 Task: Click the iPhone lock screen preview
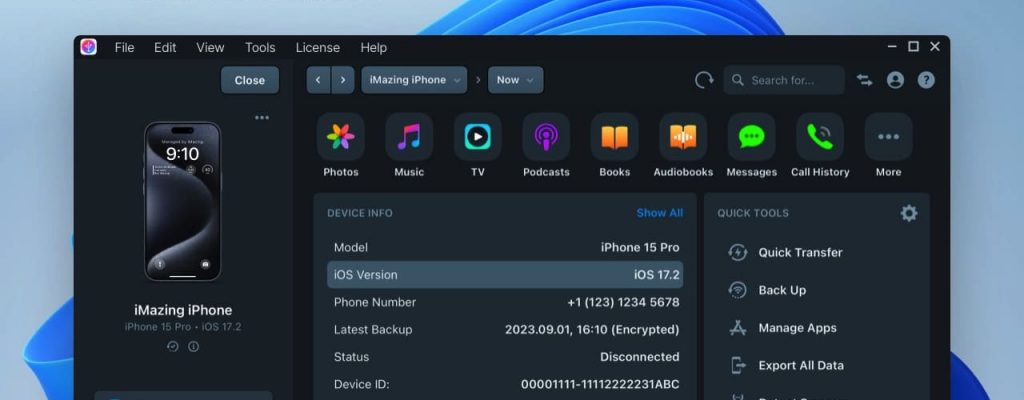[183, 201]
